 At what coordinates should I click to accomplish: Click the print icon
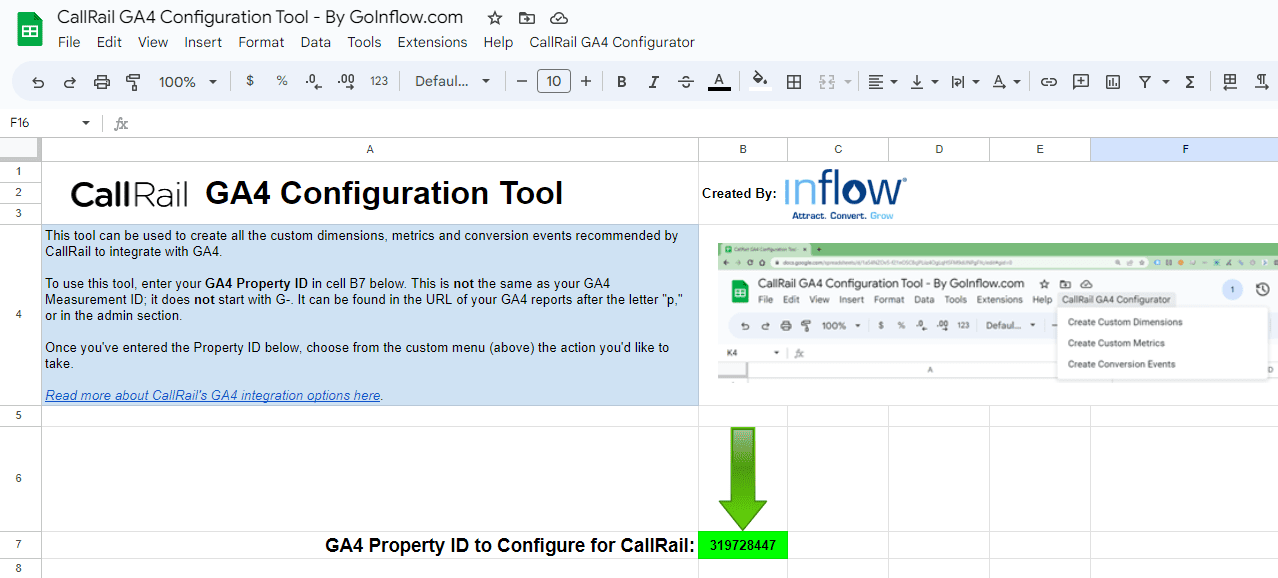point(101,82)
